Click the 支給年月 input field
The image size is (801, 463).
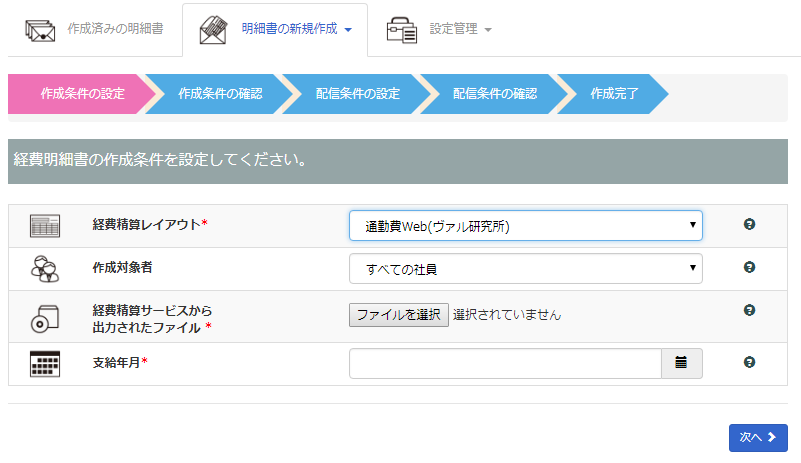(x=505, y=363)
